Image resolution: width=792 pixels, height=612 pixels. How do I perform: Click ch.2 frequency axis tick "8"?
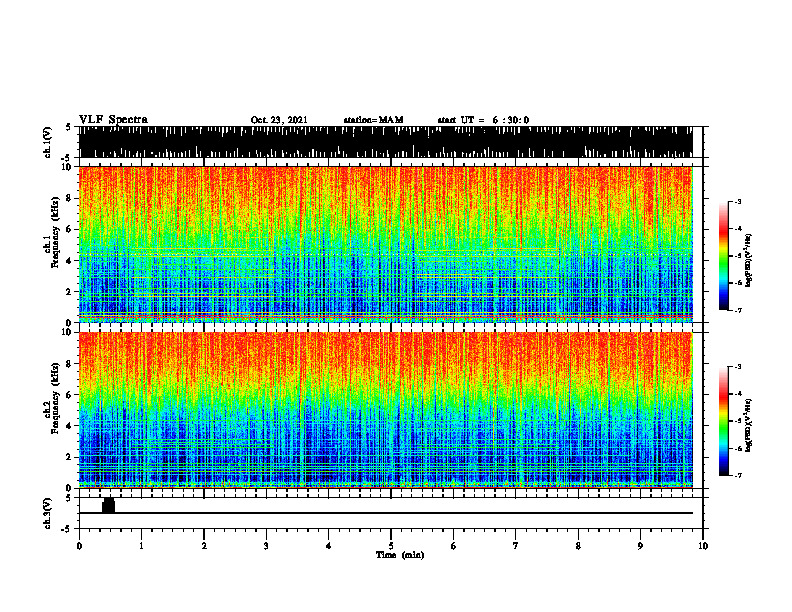(x=71, y=364)
